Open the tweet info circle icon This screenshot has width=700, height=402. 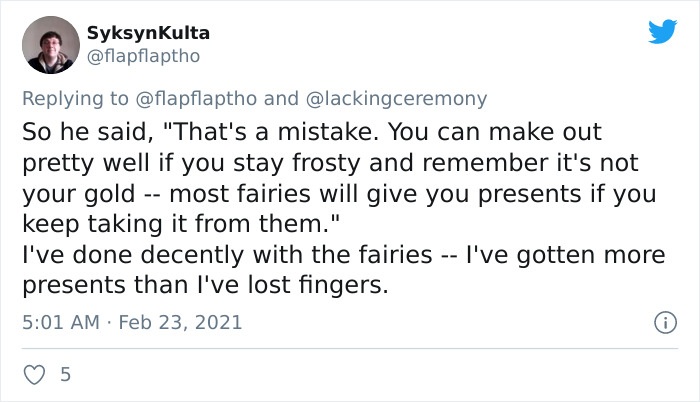[x=661, y=323]
